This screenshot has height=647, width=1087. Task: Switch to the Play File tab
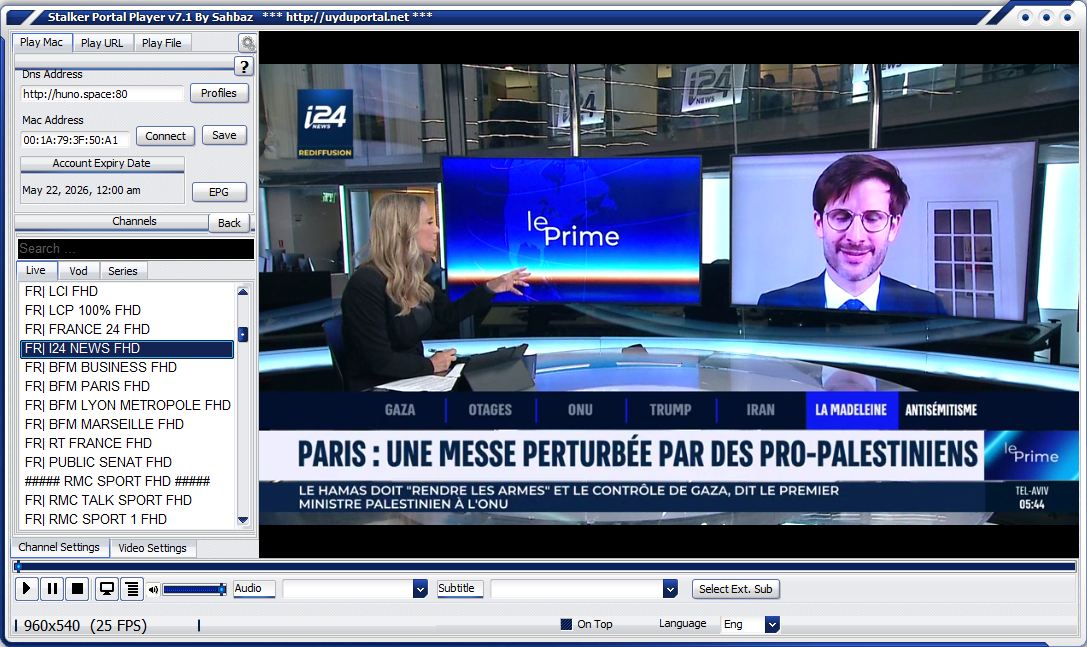click(162, 43)
